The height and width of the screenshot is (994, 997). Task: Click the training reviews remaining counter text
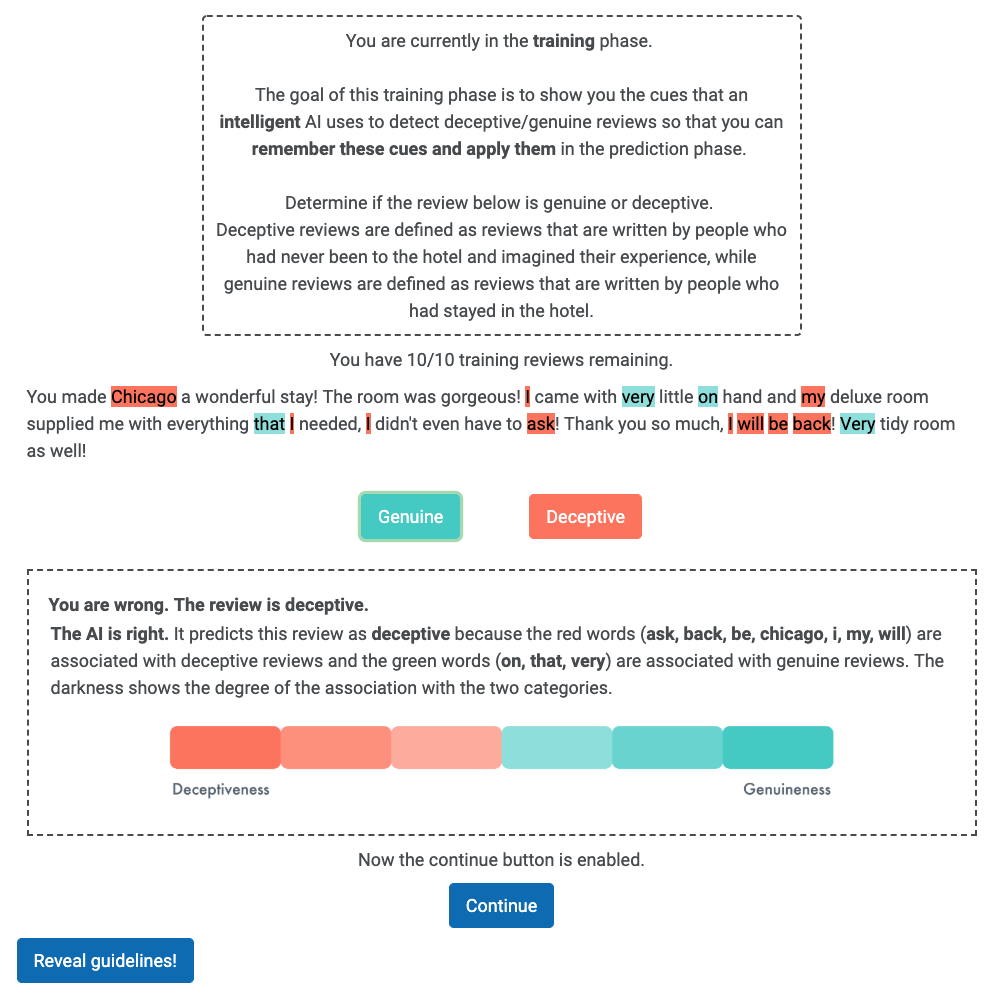[x=501, y=359]
